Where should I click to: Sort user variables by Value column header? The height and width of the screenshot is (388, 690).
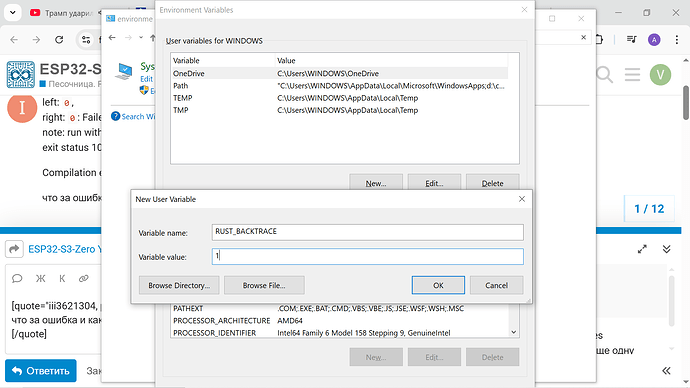[x=391, y=60]
